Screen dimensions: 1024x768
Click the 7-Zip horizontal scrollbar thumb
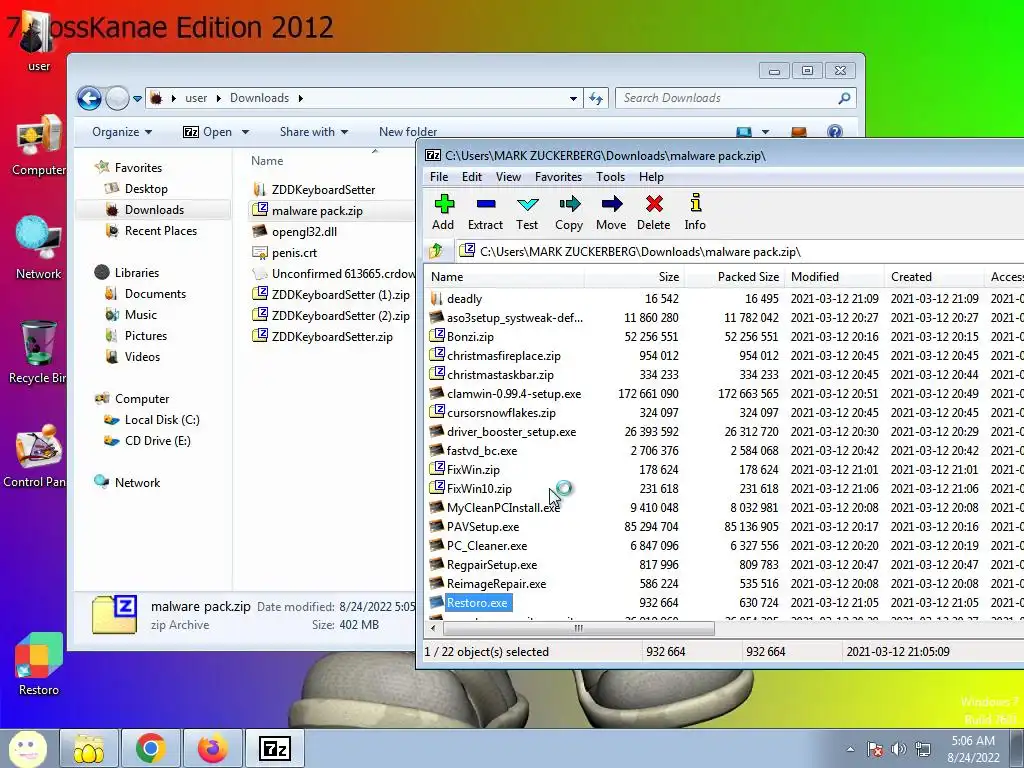click(579, 628)
